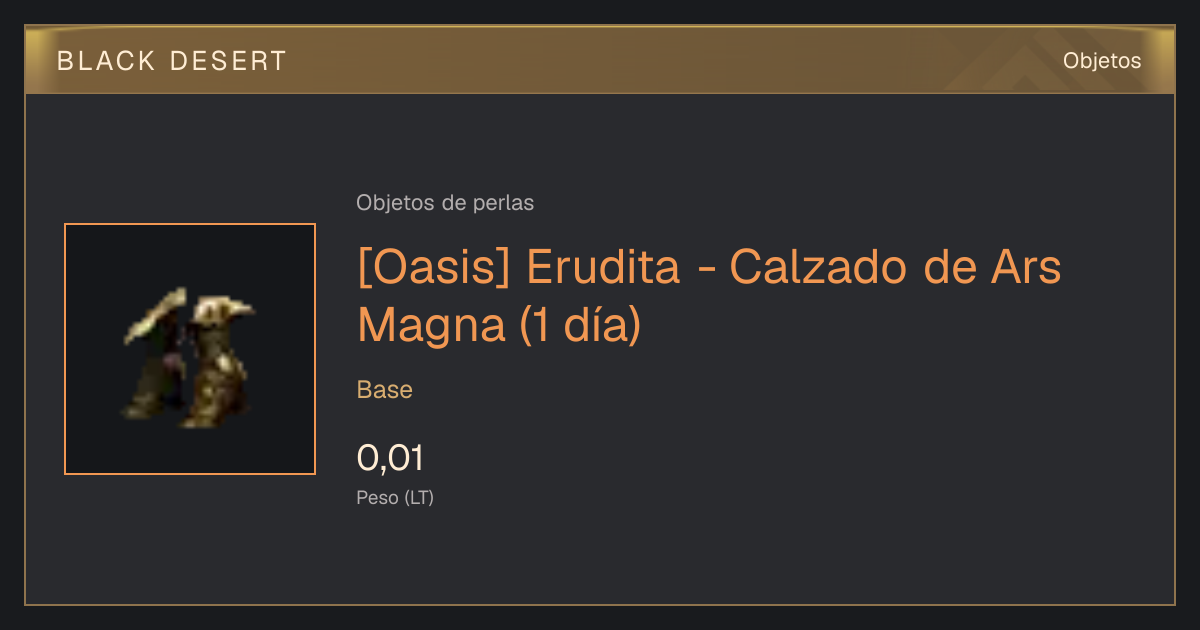This screenshot has width=1200, height=630.
Task: Click the 0,01 weight value
Action: [x=390, y=458]
